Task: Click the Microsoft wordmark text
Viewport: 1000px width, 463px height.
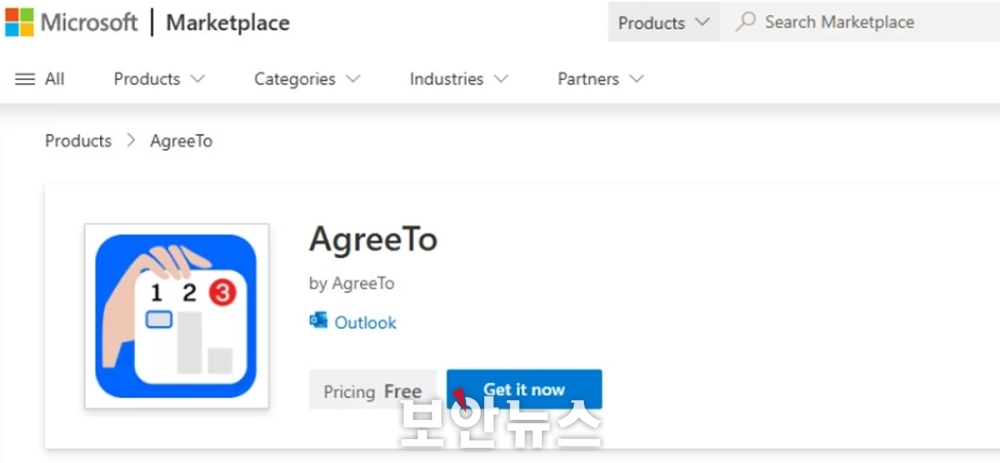Action: coord(89,23)
